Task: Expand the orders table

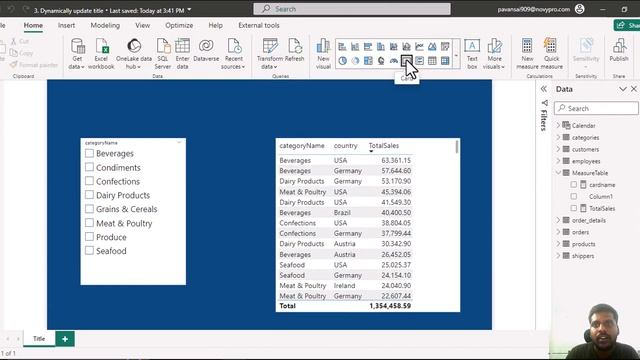Action: (558, 232)
